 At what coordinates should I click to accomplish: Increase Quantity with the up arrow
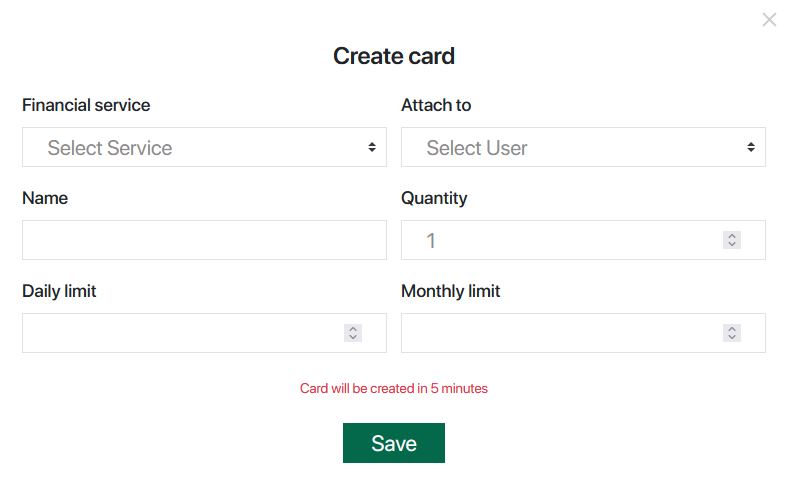pyautogui.click(x=732, y=236)
